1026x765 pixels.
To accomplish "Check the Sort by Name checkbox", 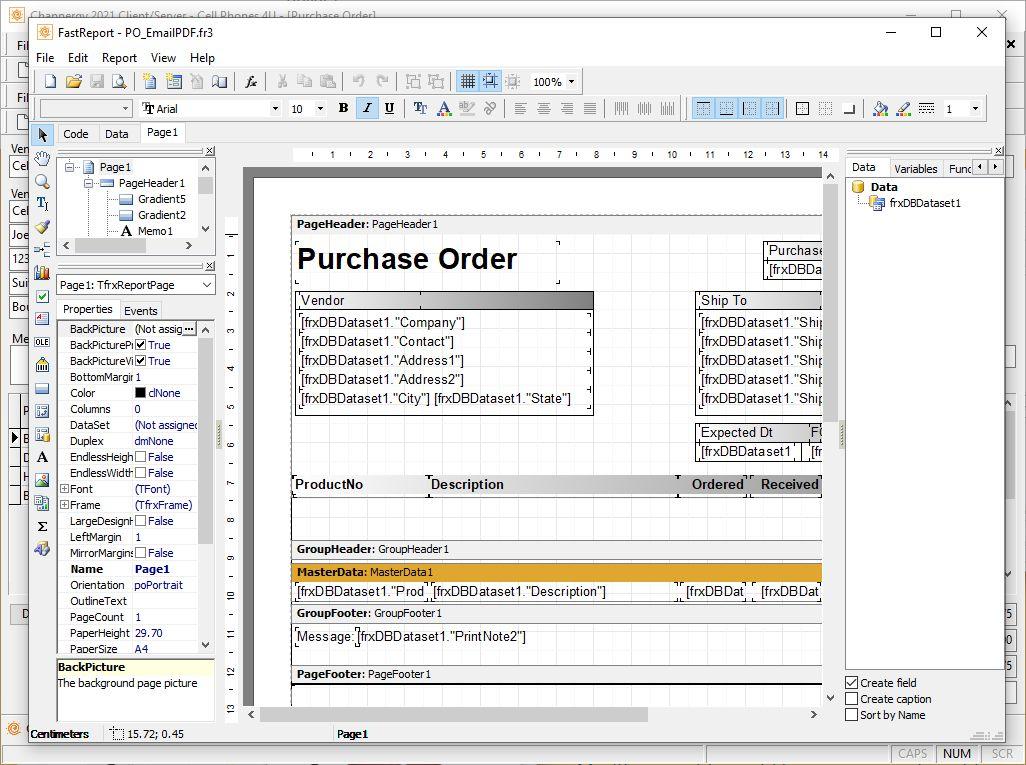I will click(851, 715).
